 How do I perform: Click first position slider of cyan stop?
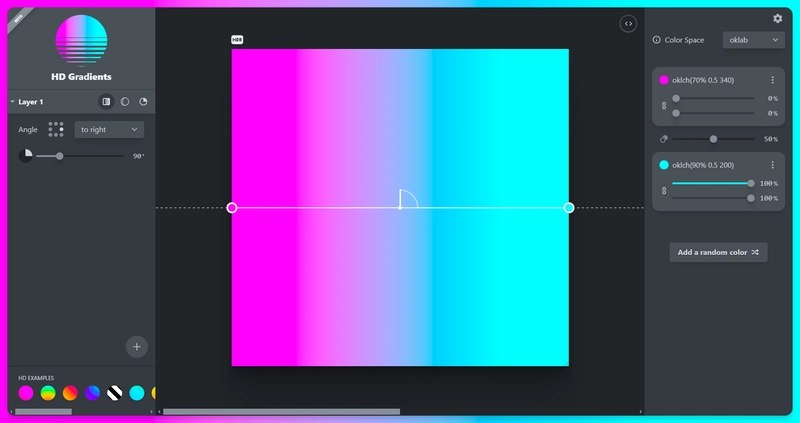[713, 183]
